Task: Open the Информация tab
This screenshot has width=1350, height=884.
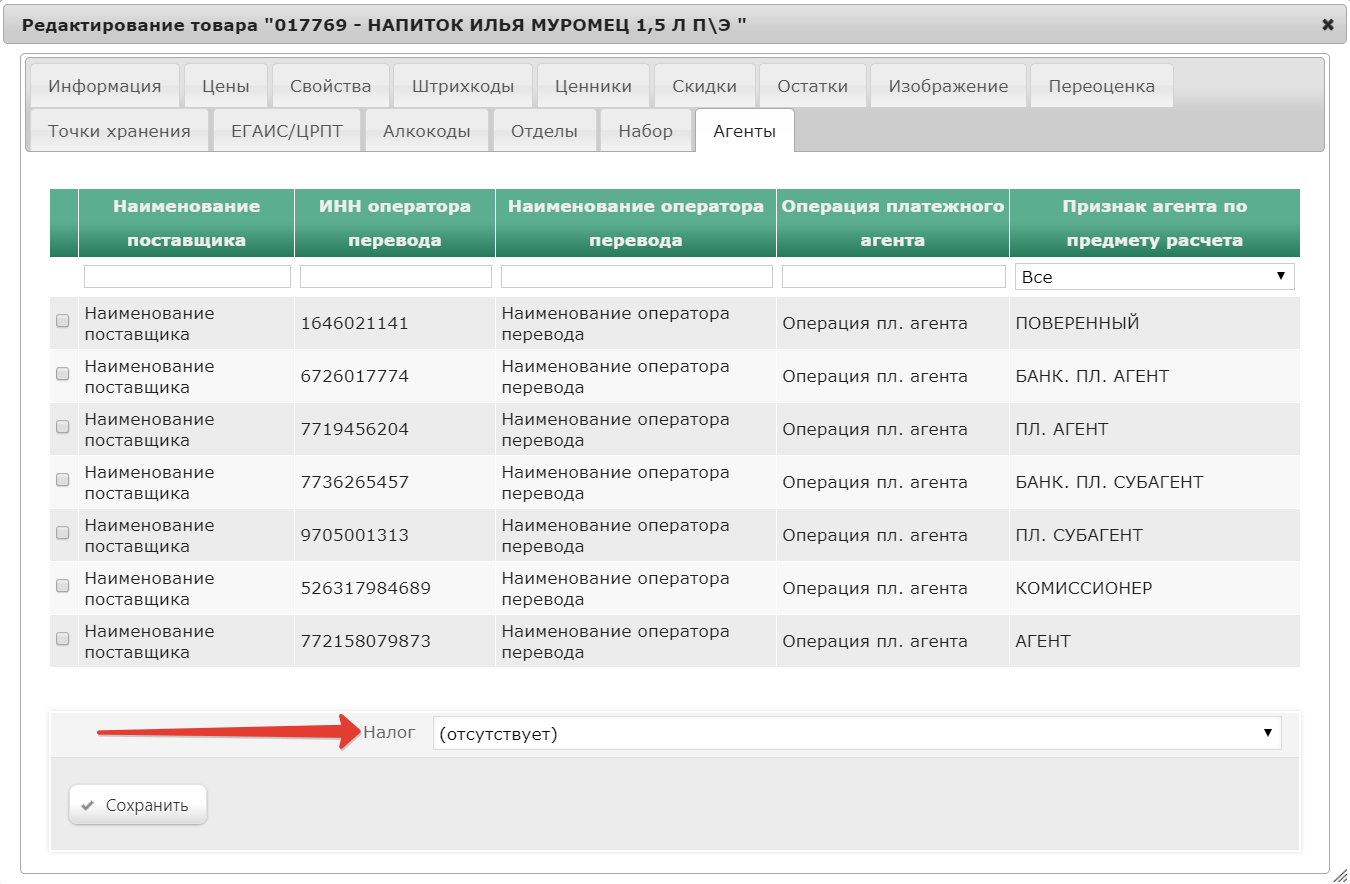Action: click(105, 86)
